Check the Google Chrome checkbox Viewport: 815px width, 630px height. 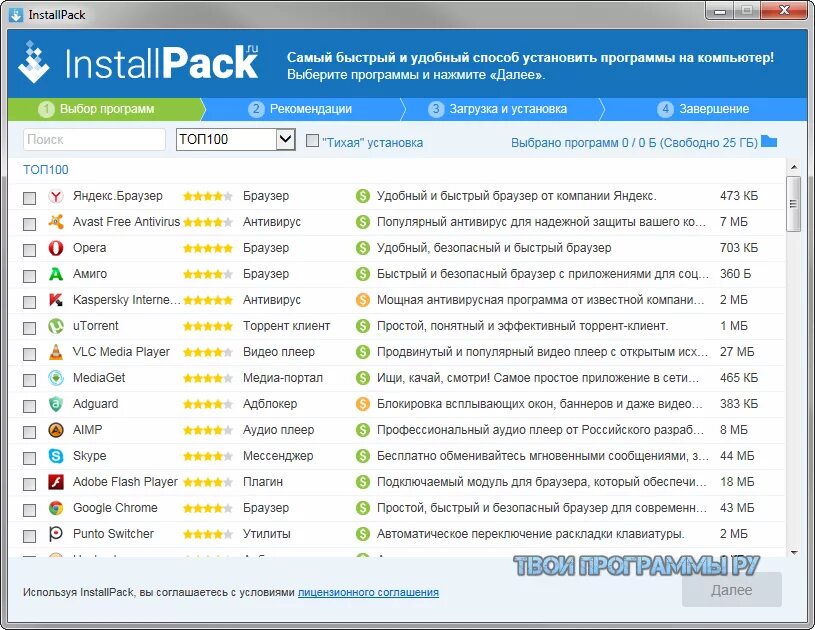(x=30, y=510)
